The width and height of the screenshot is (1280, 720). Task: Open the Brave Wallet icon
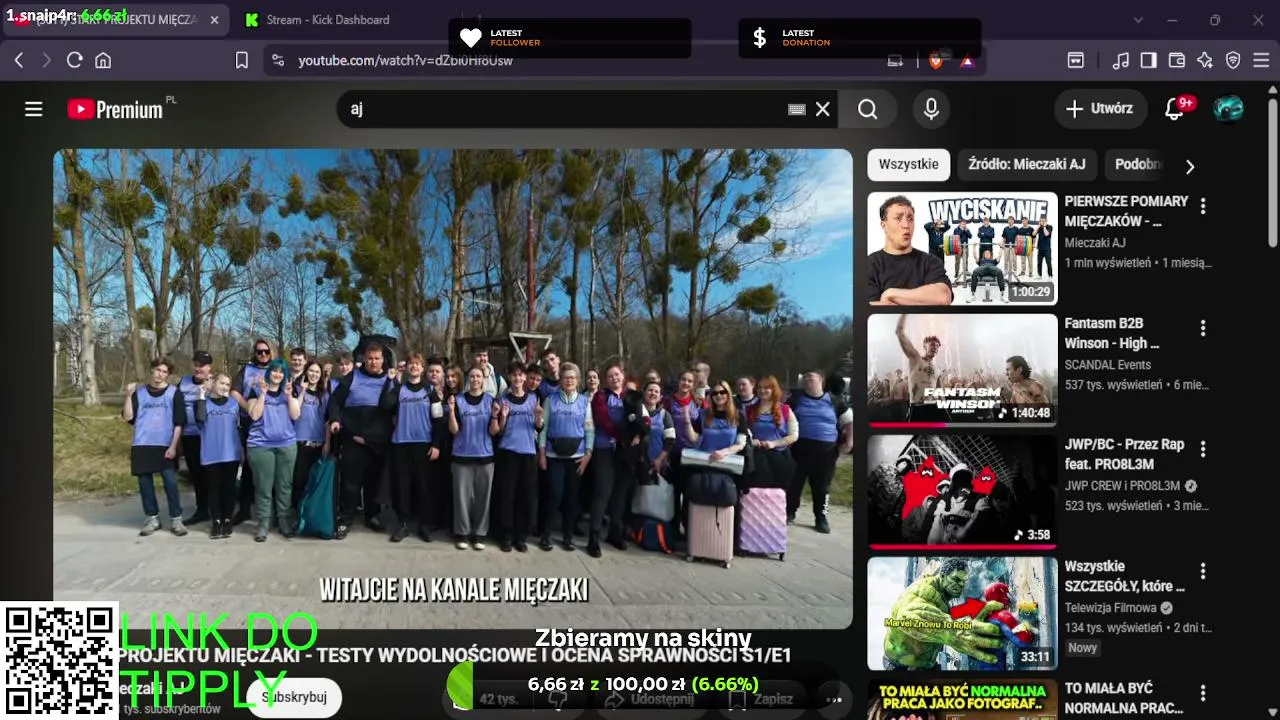pyautogui.click(x=1177, y=61)
